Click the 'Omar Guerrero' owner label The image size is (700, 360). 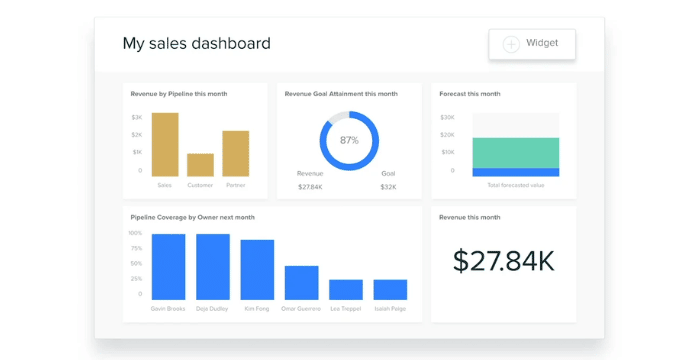(x=301, y=309)
